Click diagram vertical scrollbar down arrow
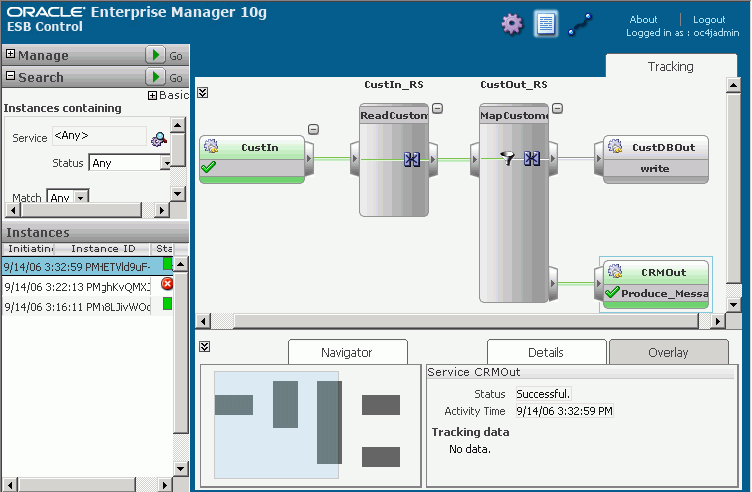 click(733, 304)
